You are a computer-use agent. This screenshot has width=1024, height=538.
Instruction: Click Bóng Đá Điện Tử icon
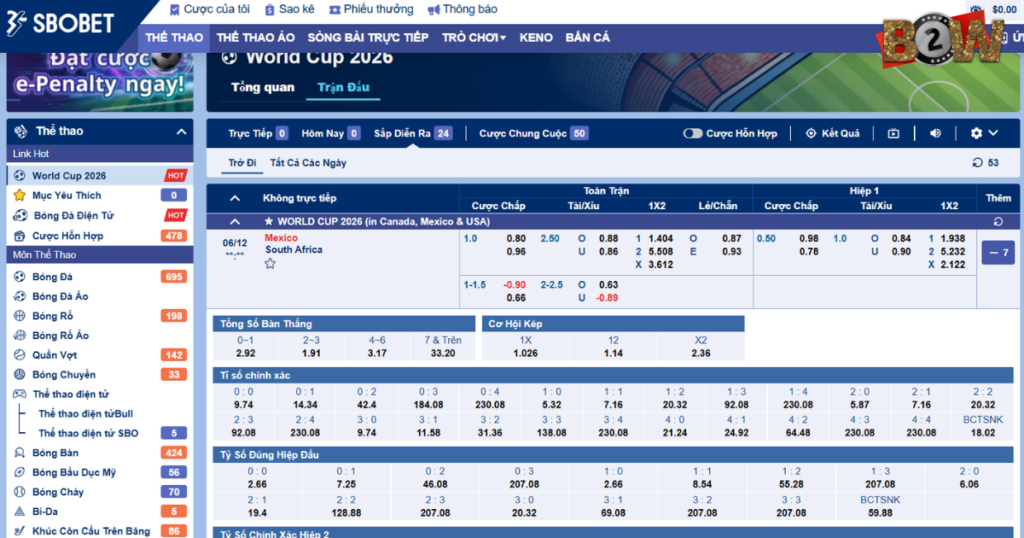(20, 215)
